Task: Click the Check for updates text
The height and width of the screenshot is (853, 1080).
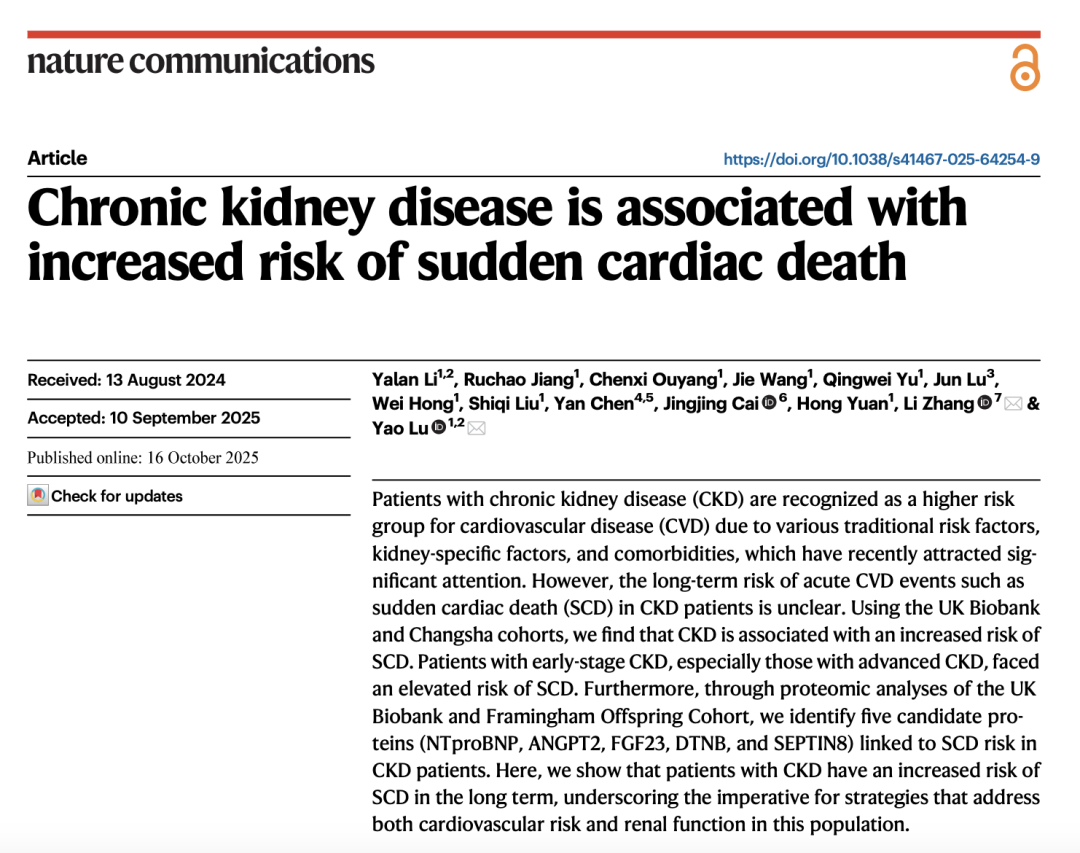Action: click(x=117, y=496)
